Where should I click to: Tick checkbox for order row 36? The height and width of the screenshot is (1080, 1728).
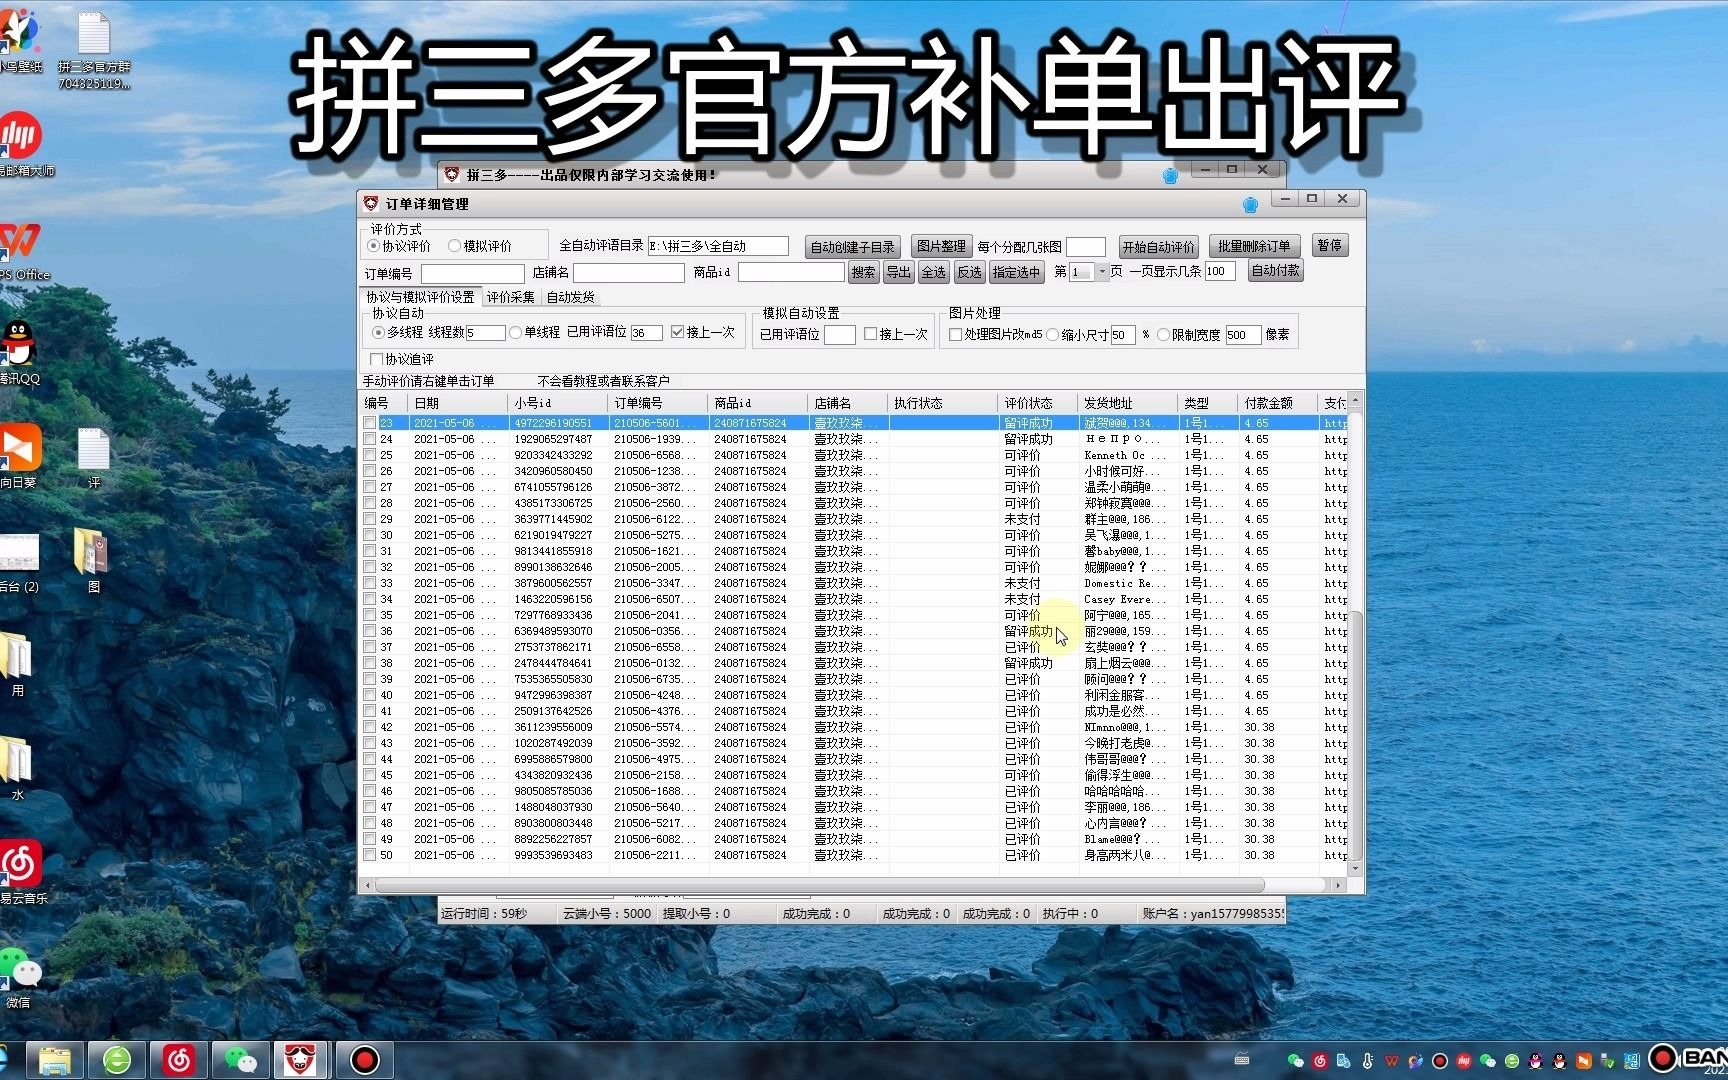coord(370,631)
